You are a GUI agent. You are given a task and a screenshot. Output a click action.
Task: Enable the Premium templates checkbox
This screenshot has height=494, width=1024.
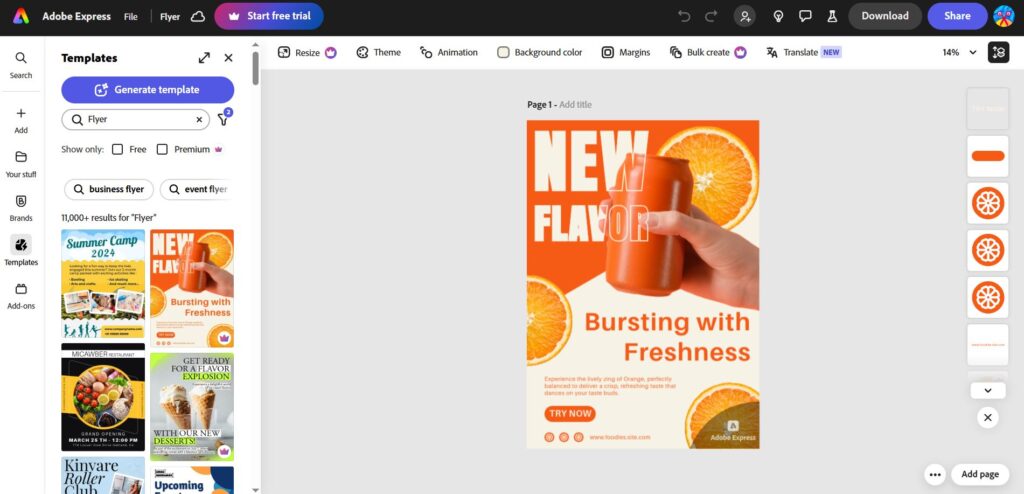point(162,149)
